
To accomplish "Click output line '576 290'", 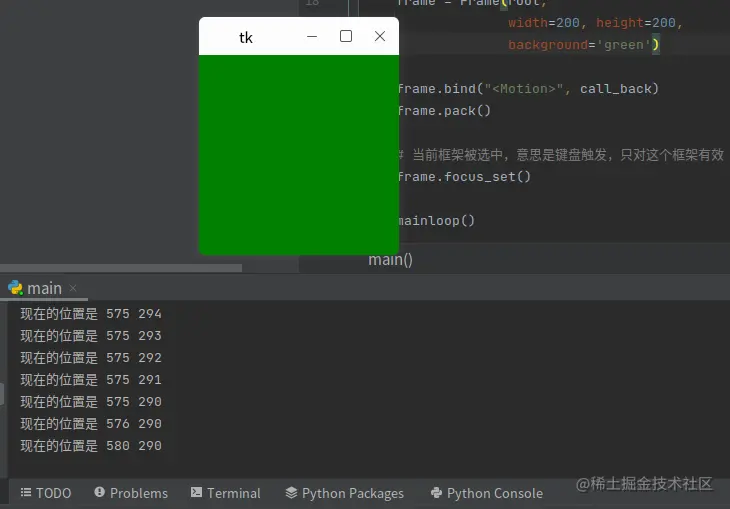I will (91, 423).
